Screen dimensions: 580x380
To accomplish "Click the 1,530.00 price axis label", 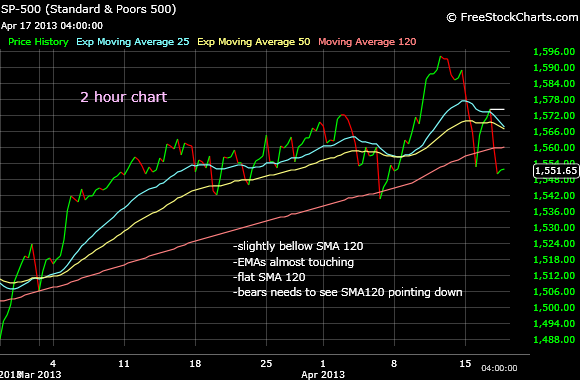I will point(554,228).
